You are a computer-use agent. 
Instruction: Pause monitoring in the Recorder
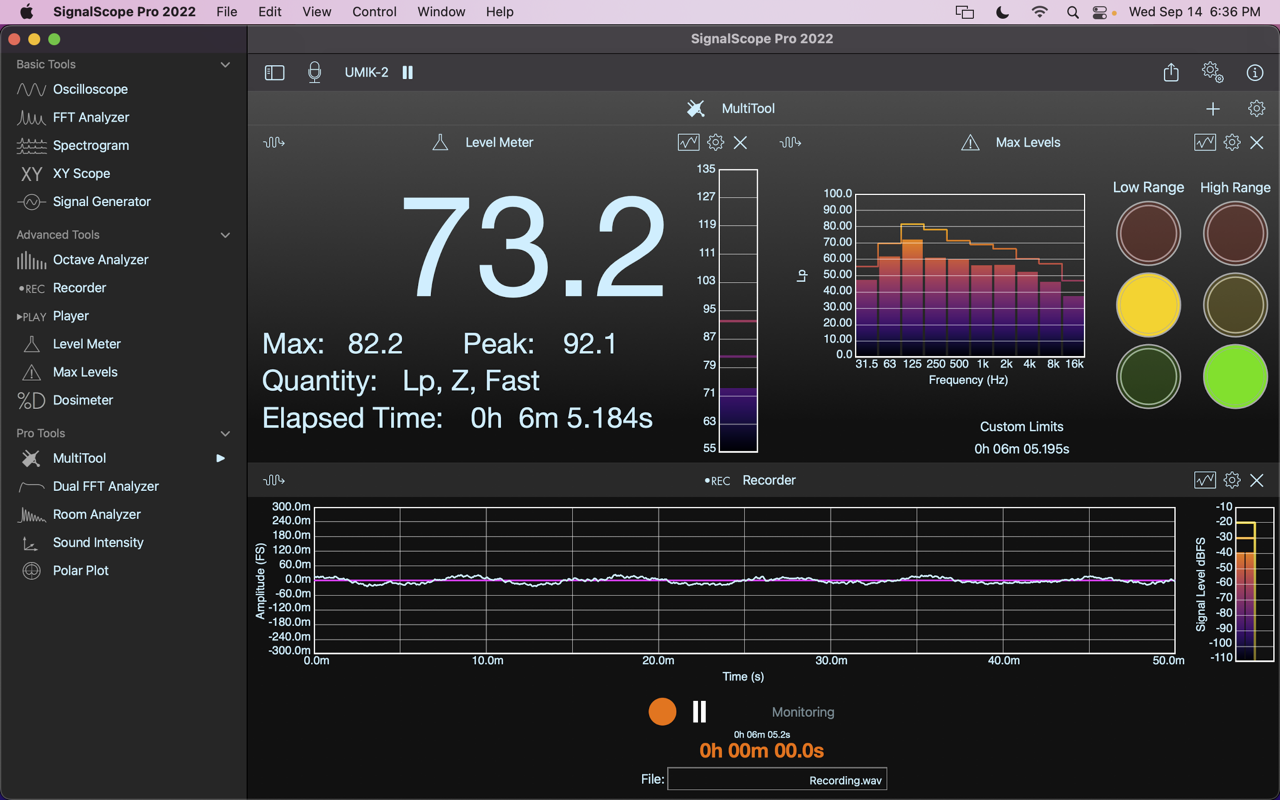point(700,711)
